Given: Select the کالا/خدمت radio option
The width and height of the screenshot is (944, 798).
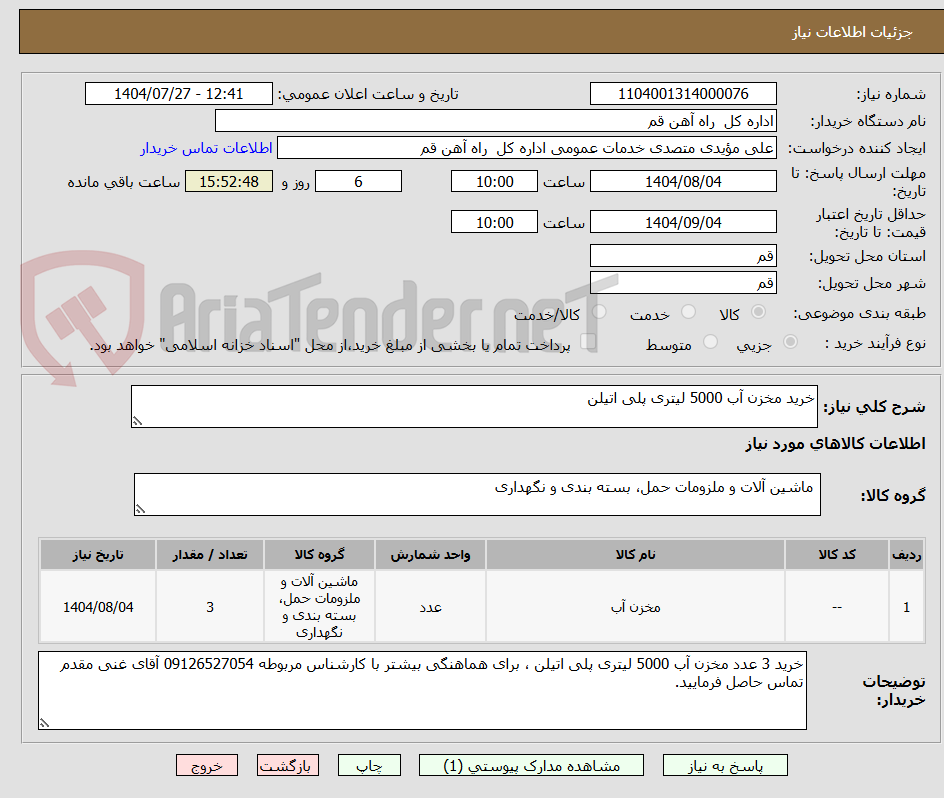Looking at the screenshot, I should pyautogui.click(x=599, y=312).
